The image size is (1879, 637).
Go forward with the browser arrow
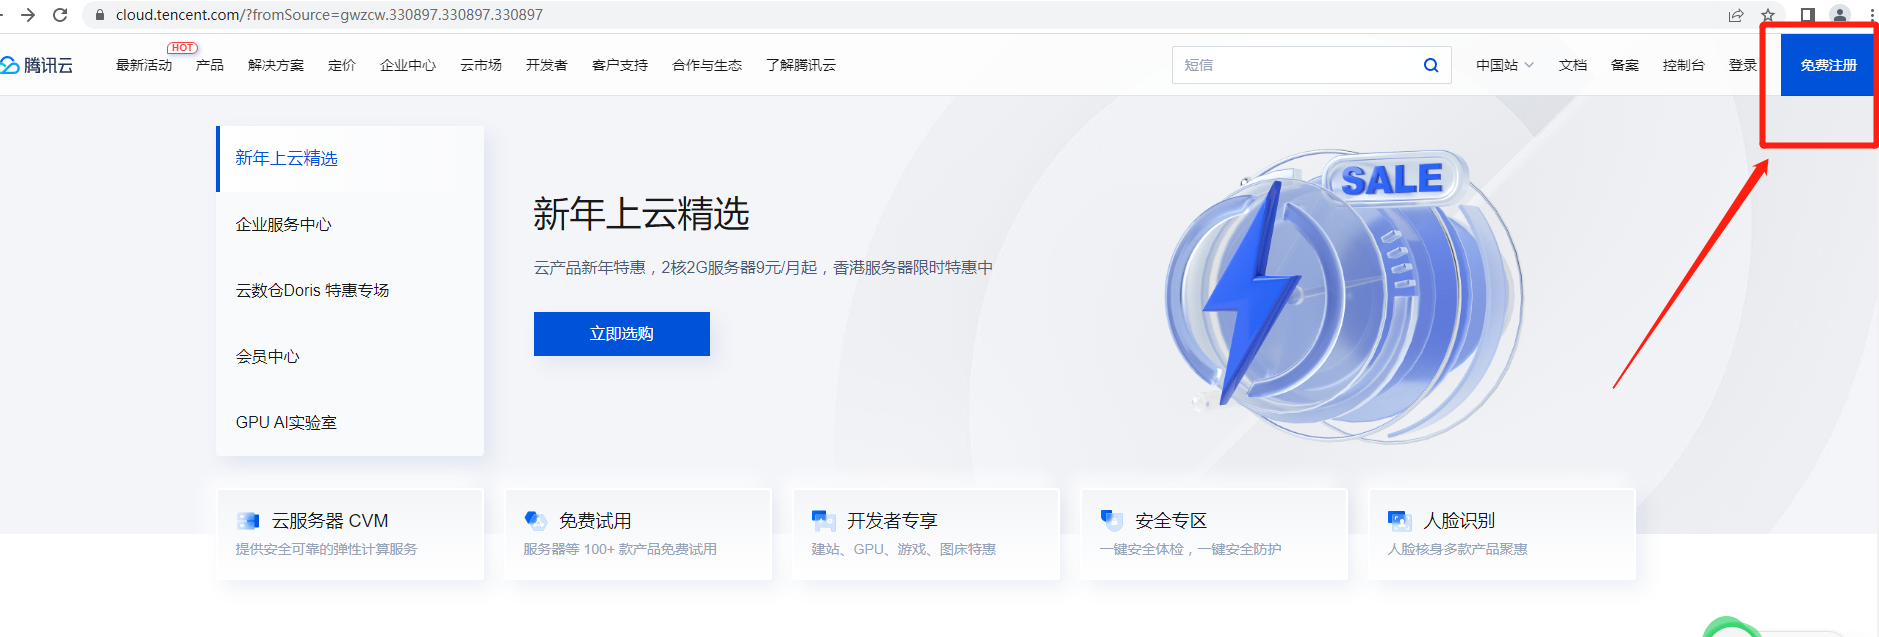coord(28,15)
